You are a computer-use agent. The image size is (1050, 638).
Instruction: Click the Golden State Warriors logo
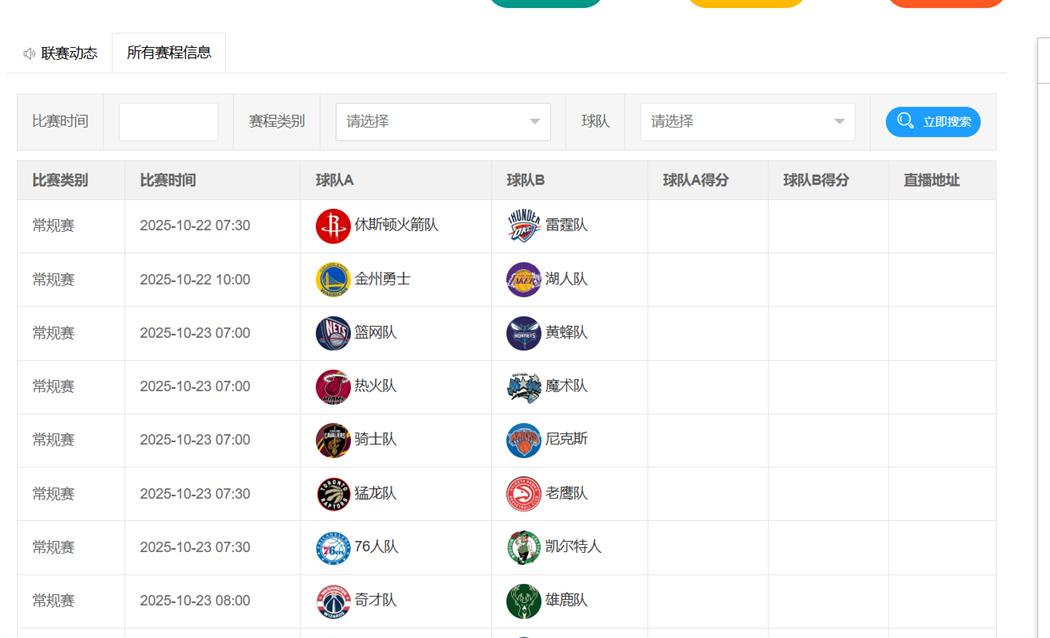pos(333,280)
